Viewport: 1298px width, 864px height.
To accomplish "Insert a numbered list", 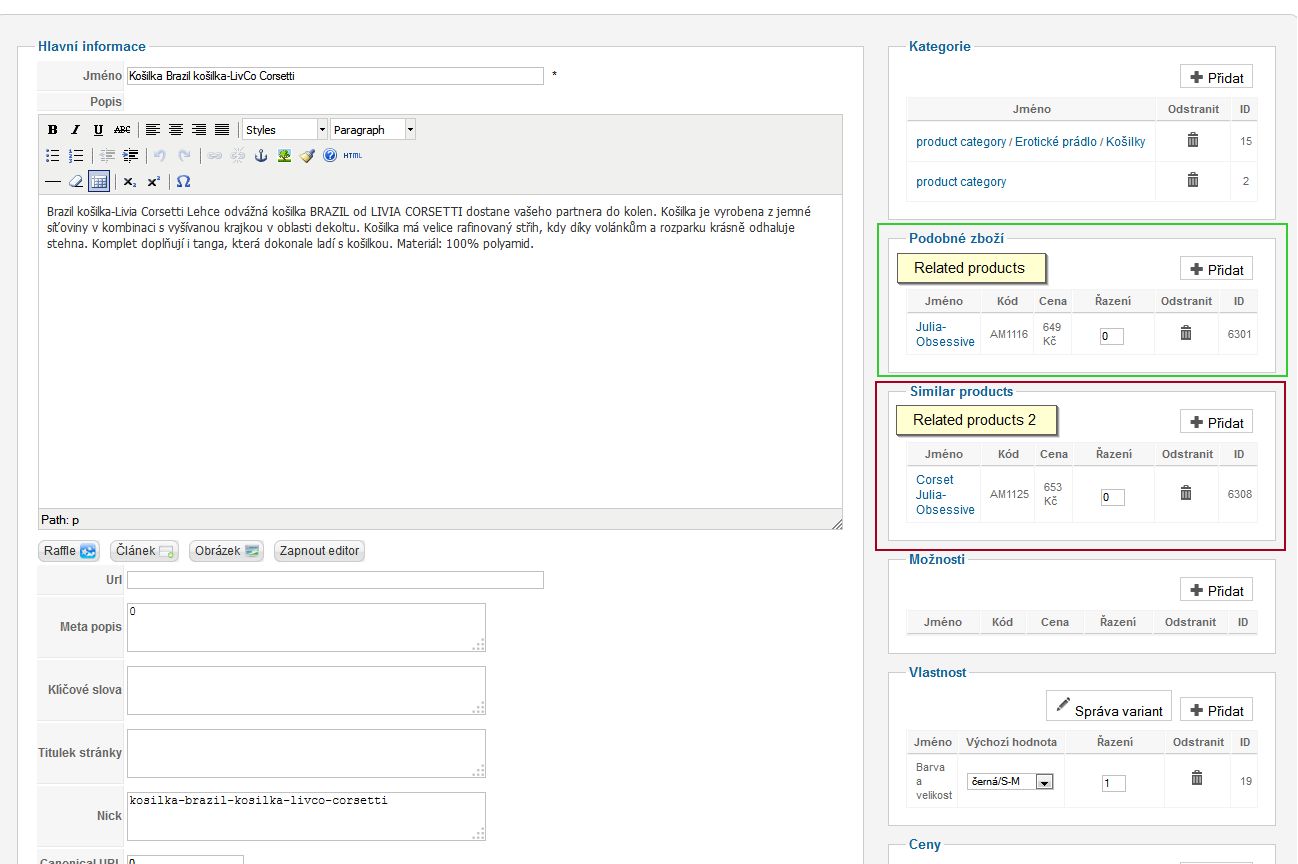I will (x=75, y=156).
